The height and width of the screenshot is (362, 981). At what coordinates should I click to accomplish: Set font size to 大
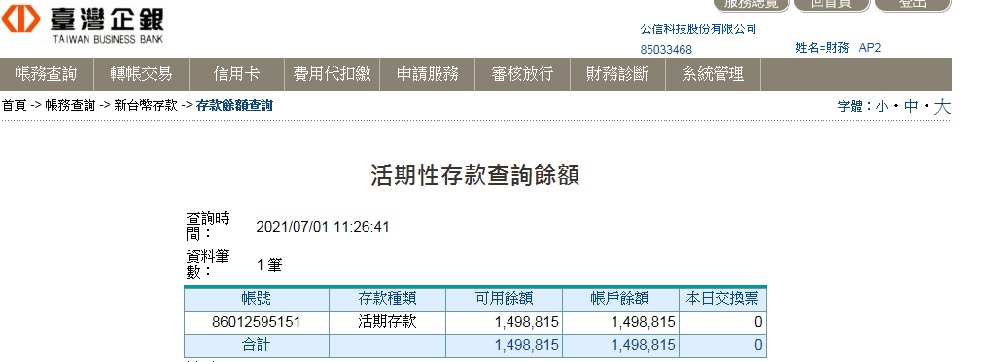tap(942, 107)
